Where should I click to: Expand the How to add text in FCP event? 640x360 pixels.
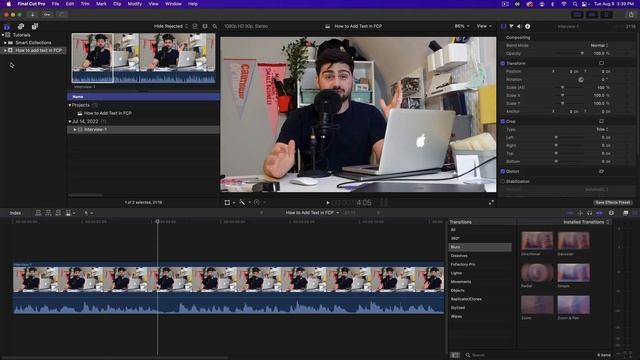[x=5, y=50]
